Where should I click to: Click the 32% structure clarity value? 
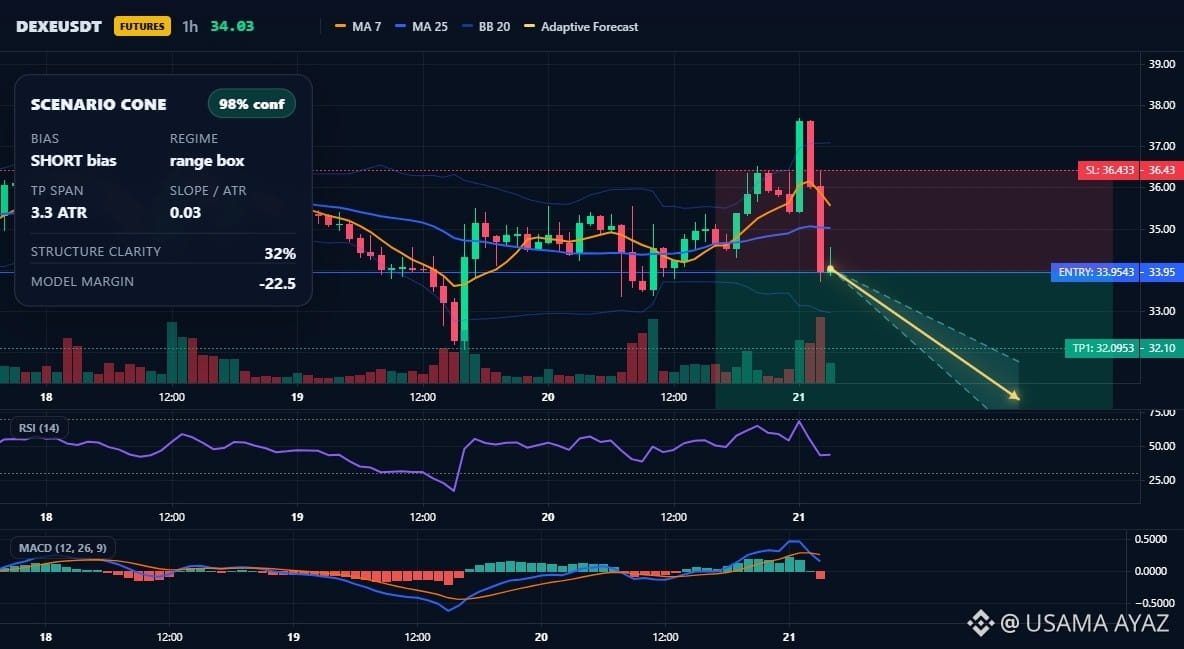[280, 253]
